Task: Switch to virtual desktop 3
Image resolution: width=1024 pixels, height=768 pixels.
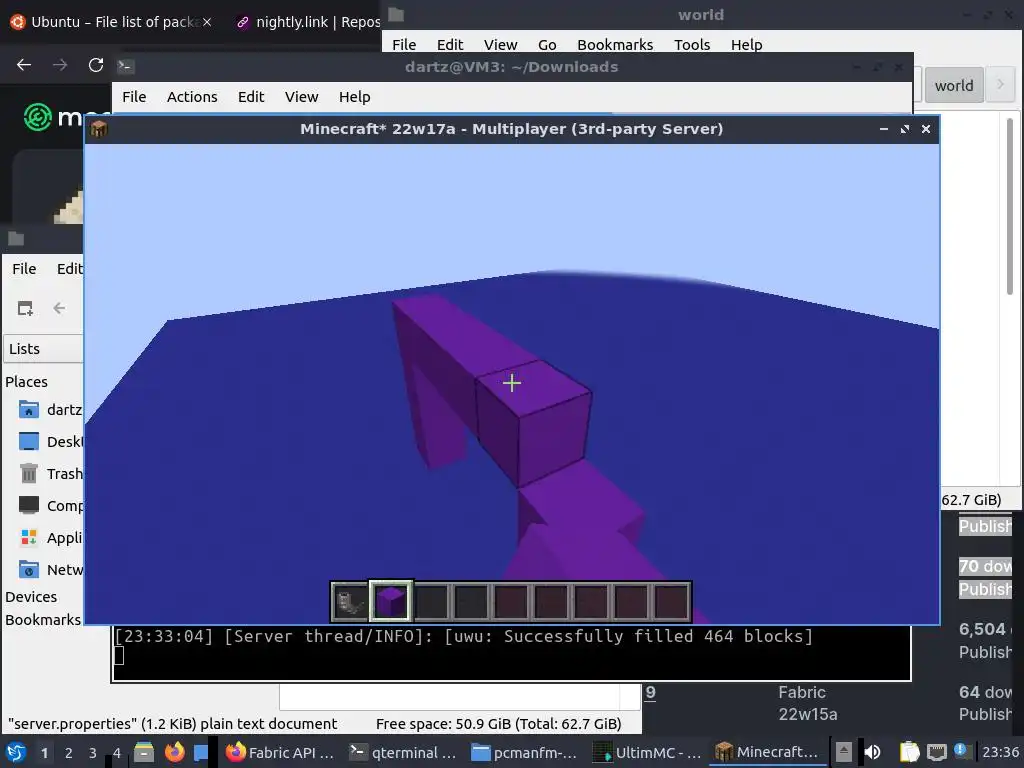Action: (x=93, y=753)
